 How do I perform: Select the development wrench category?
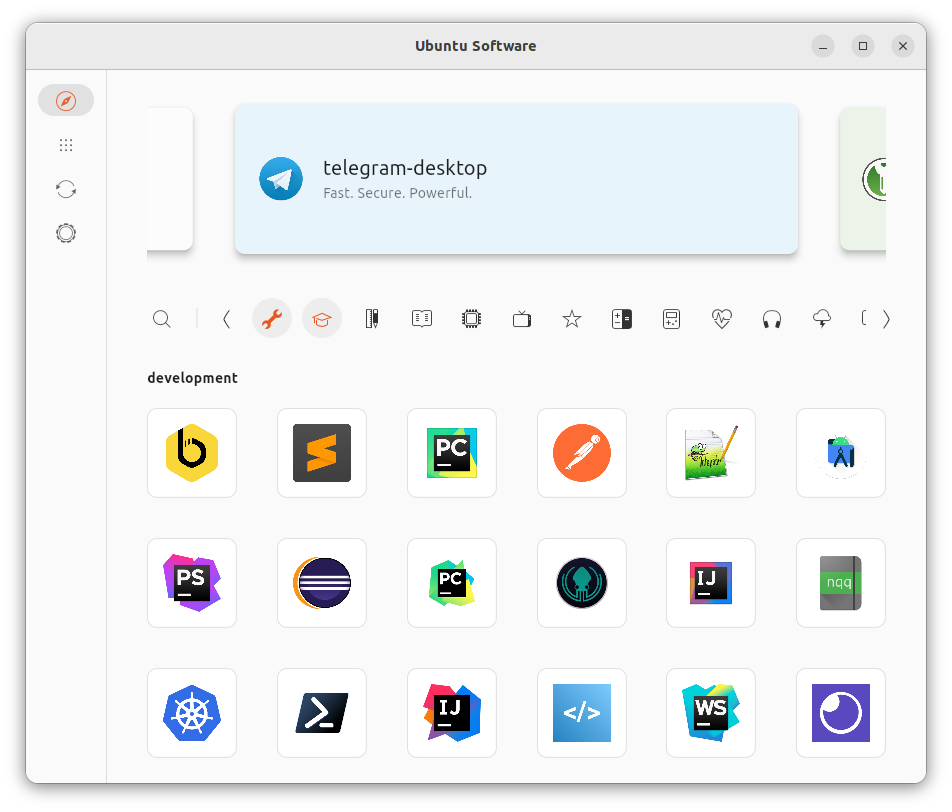point(272,319)
